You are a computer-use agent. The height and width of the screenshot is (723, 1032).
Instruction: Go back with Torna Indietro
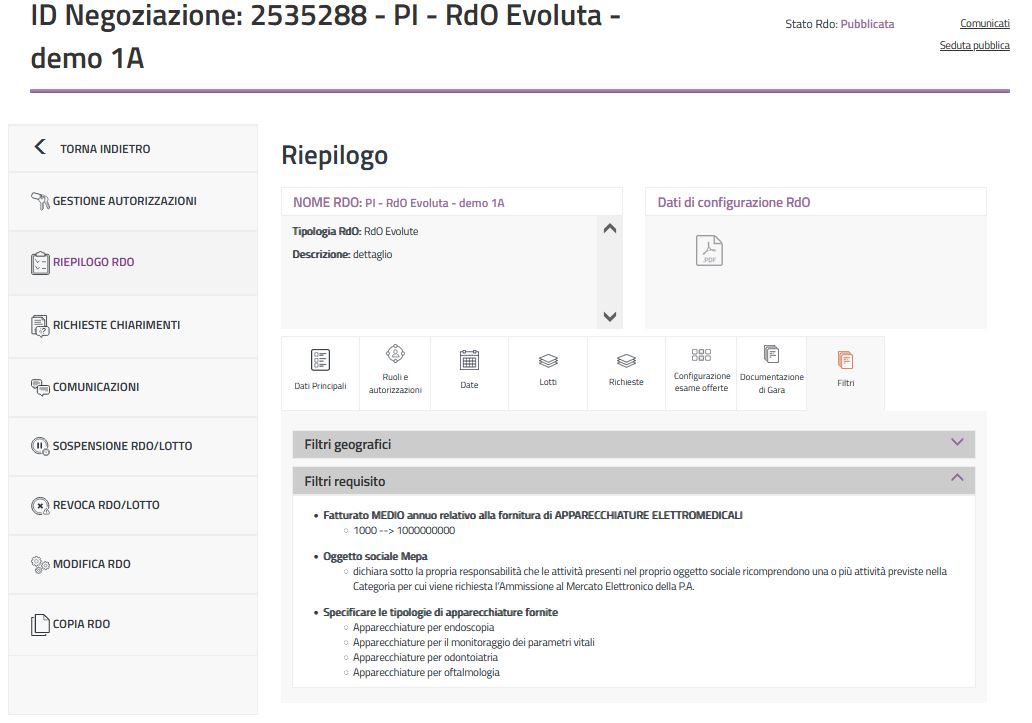click(93, 148)
